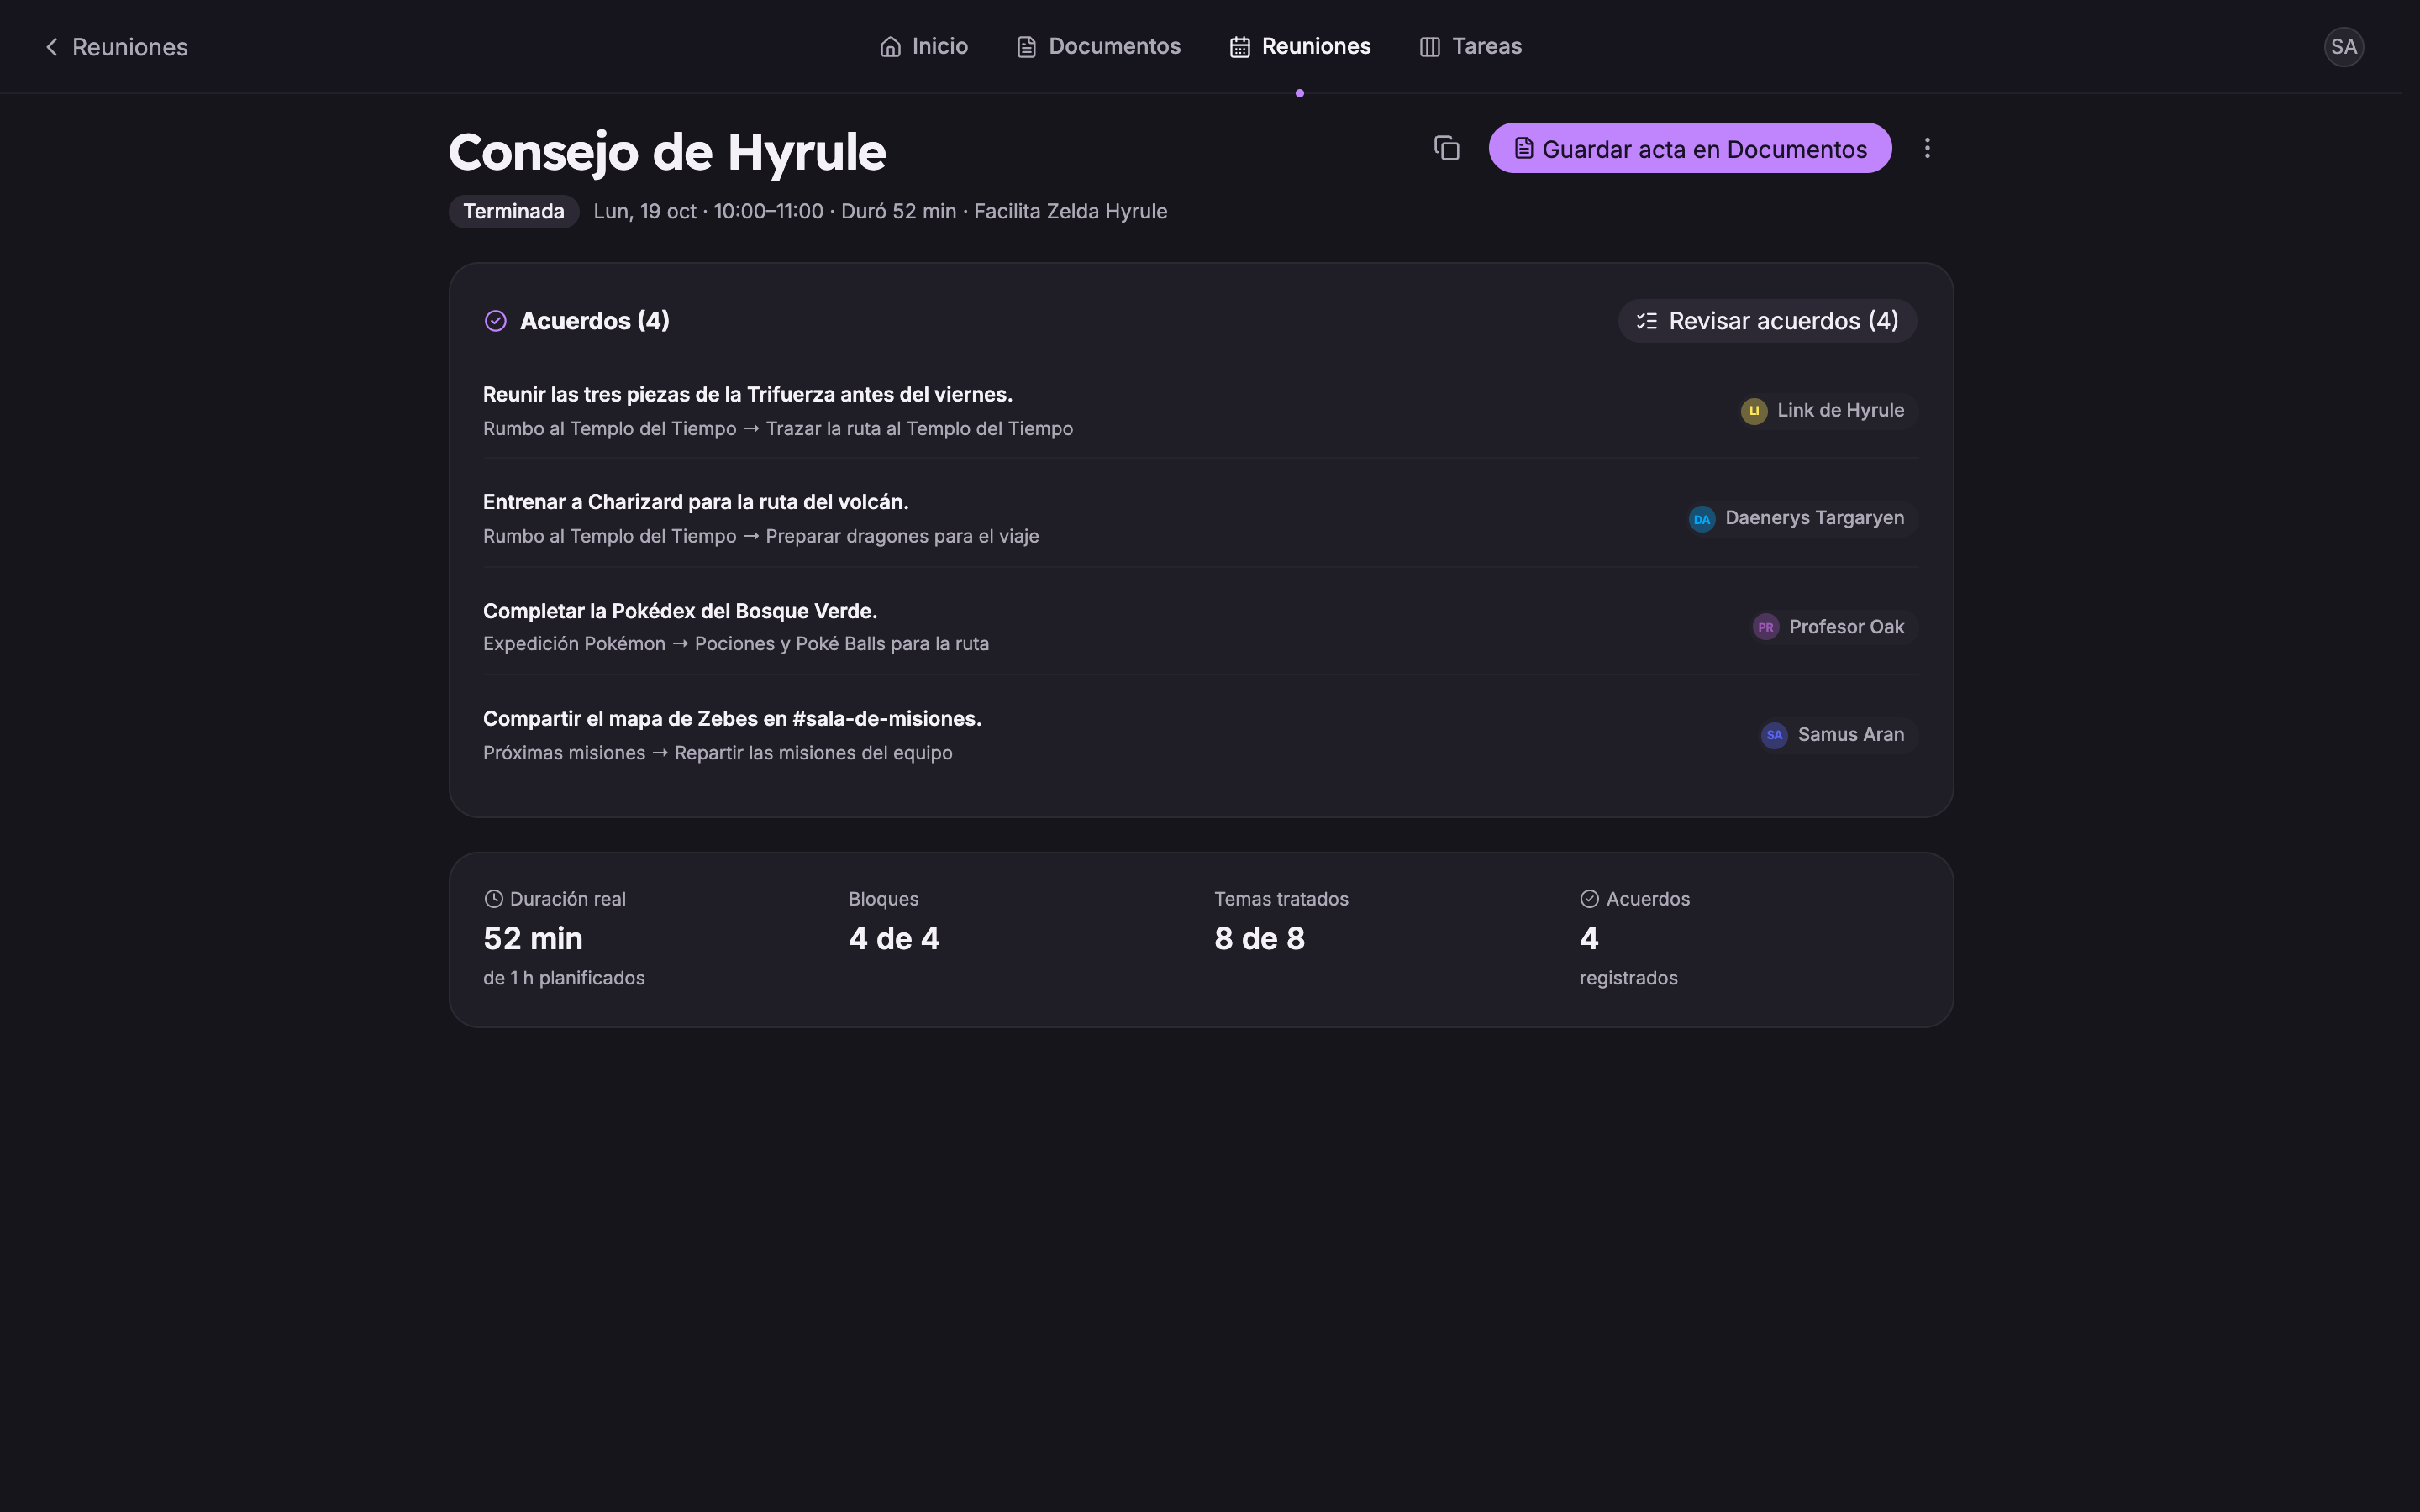Screen dimensions: 2420x1512
Task: Open Completar la Pokédex agreement
Action: [1200, 627]
